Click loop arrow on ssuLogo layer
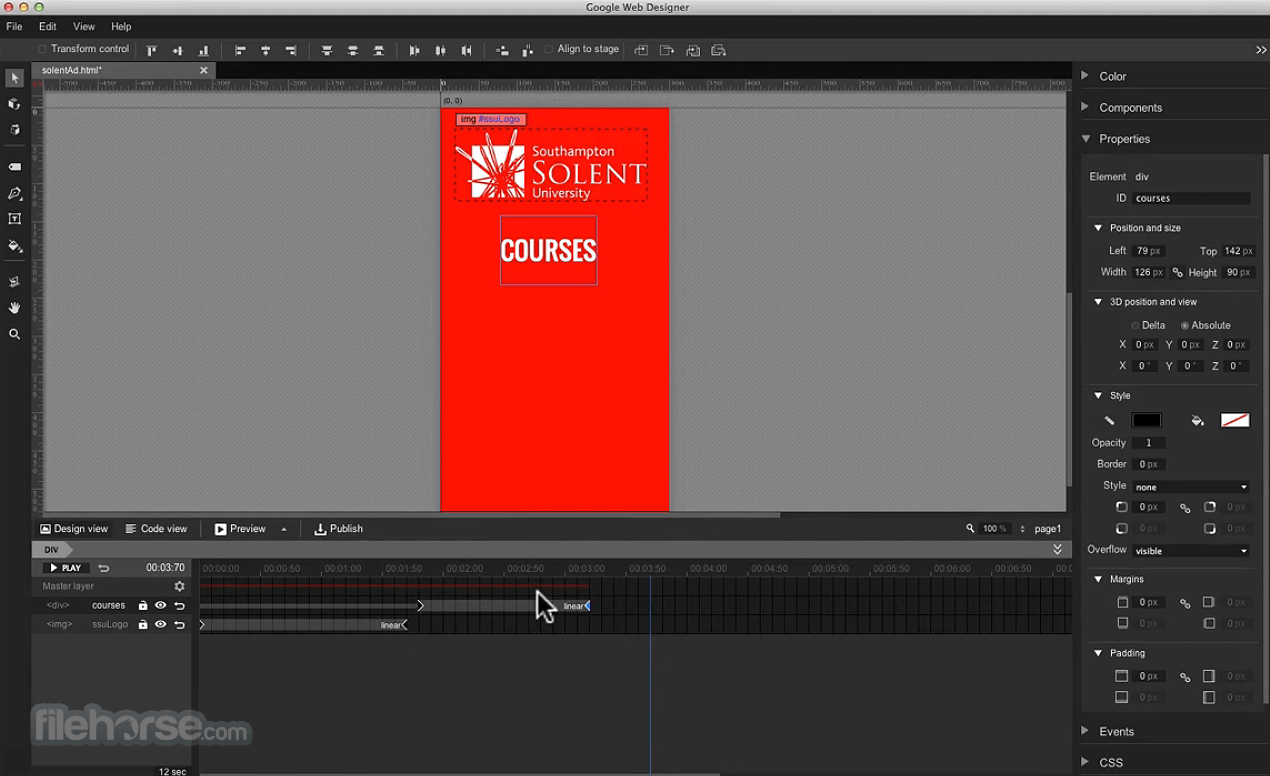The height and width of the screenshot is (776, 1270). coord(180,625)
